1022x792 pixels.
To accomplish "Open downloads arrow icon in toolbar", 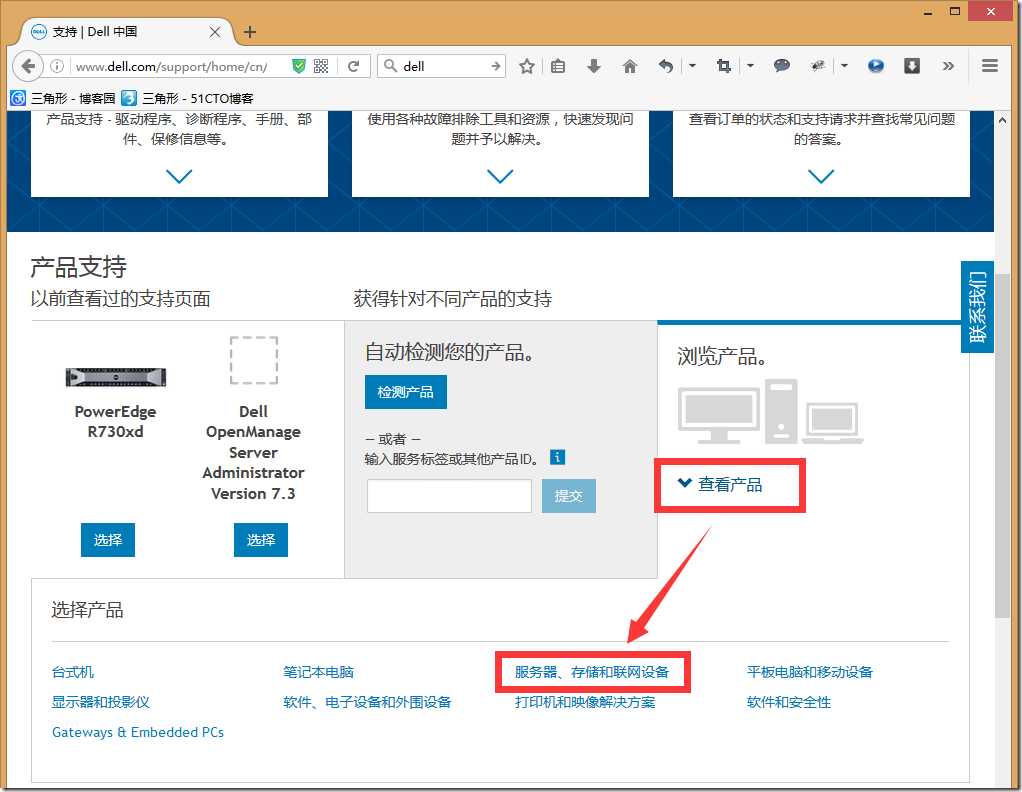I will (x=594, y=66).
